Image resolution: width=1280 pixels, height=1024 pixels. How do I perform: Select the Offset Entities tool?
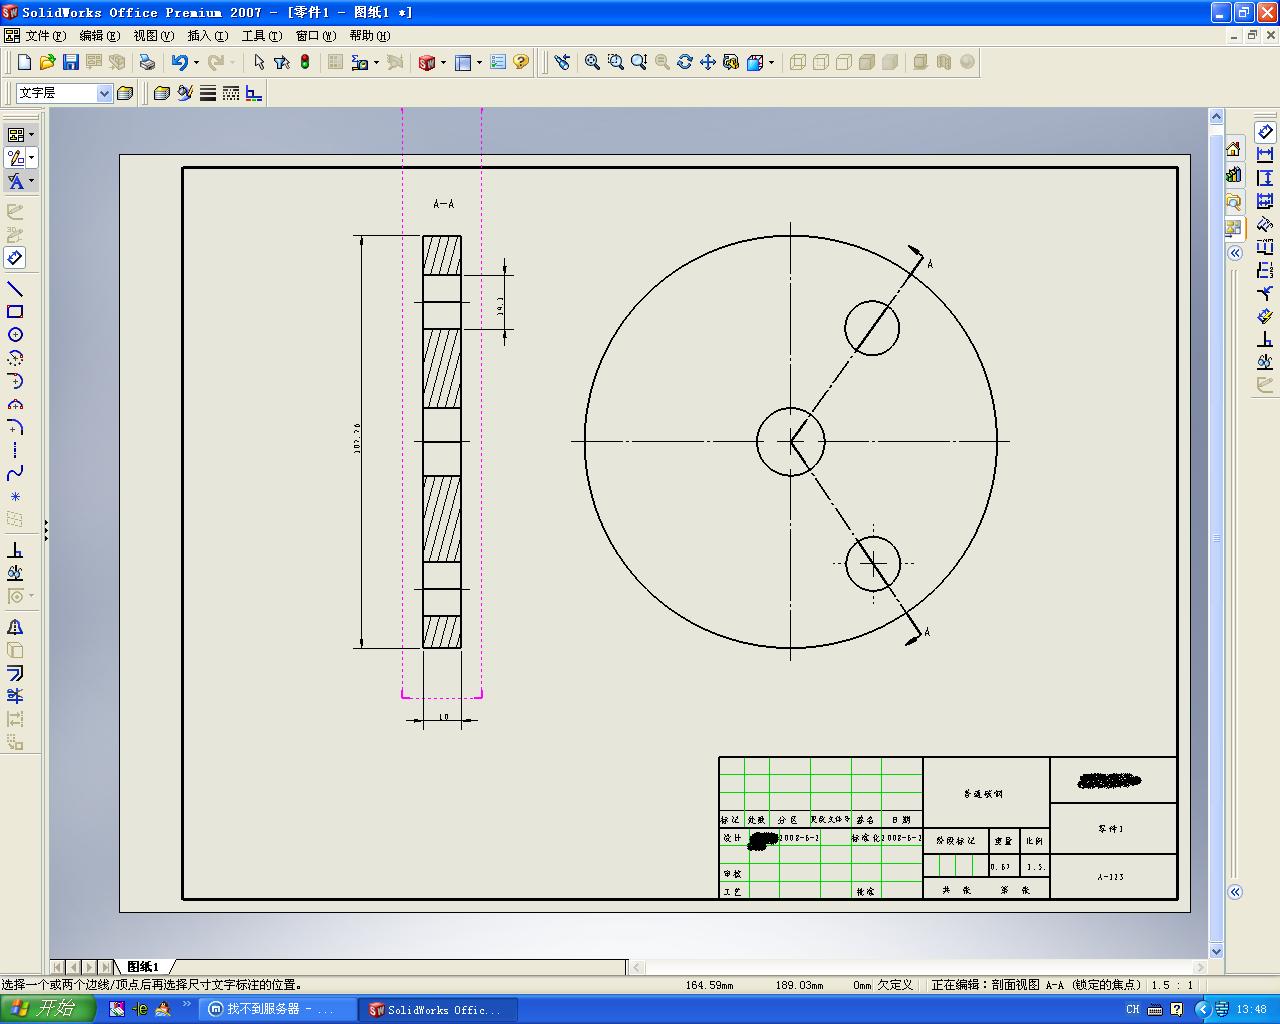[x=15, y=673]
